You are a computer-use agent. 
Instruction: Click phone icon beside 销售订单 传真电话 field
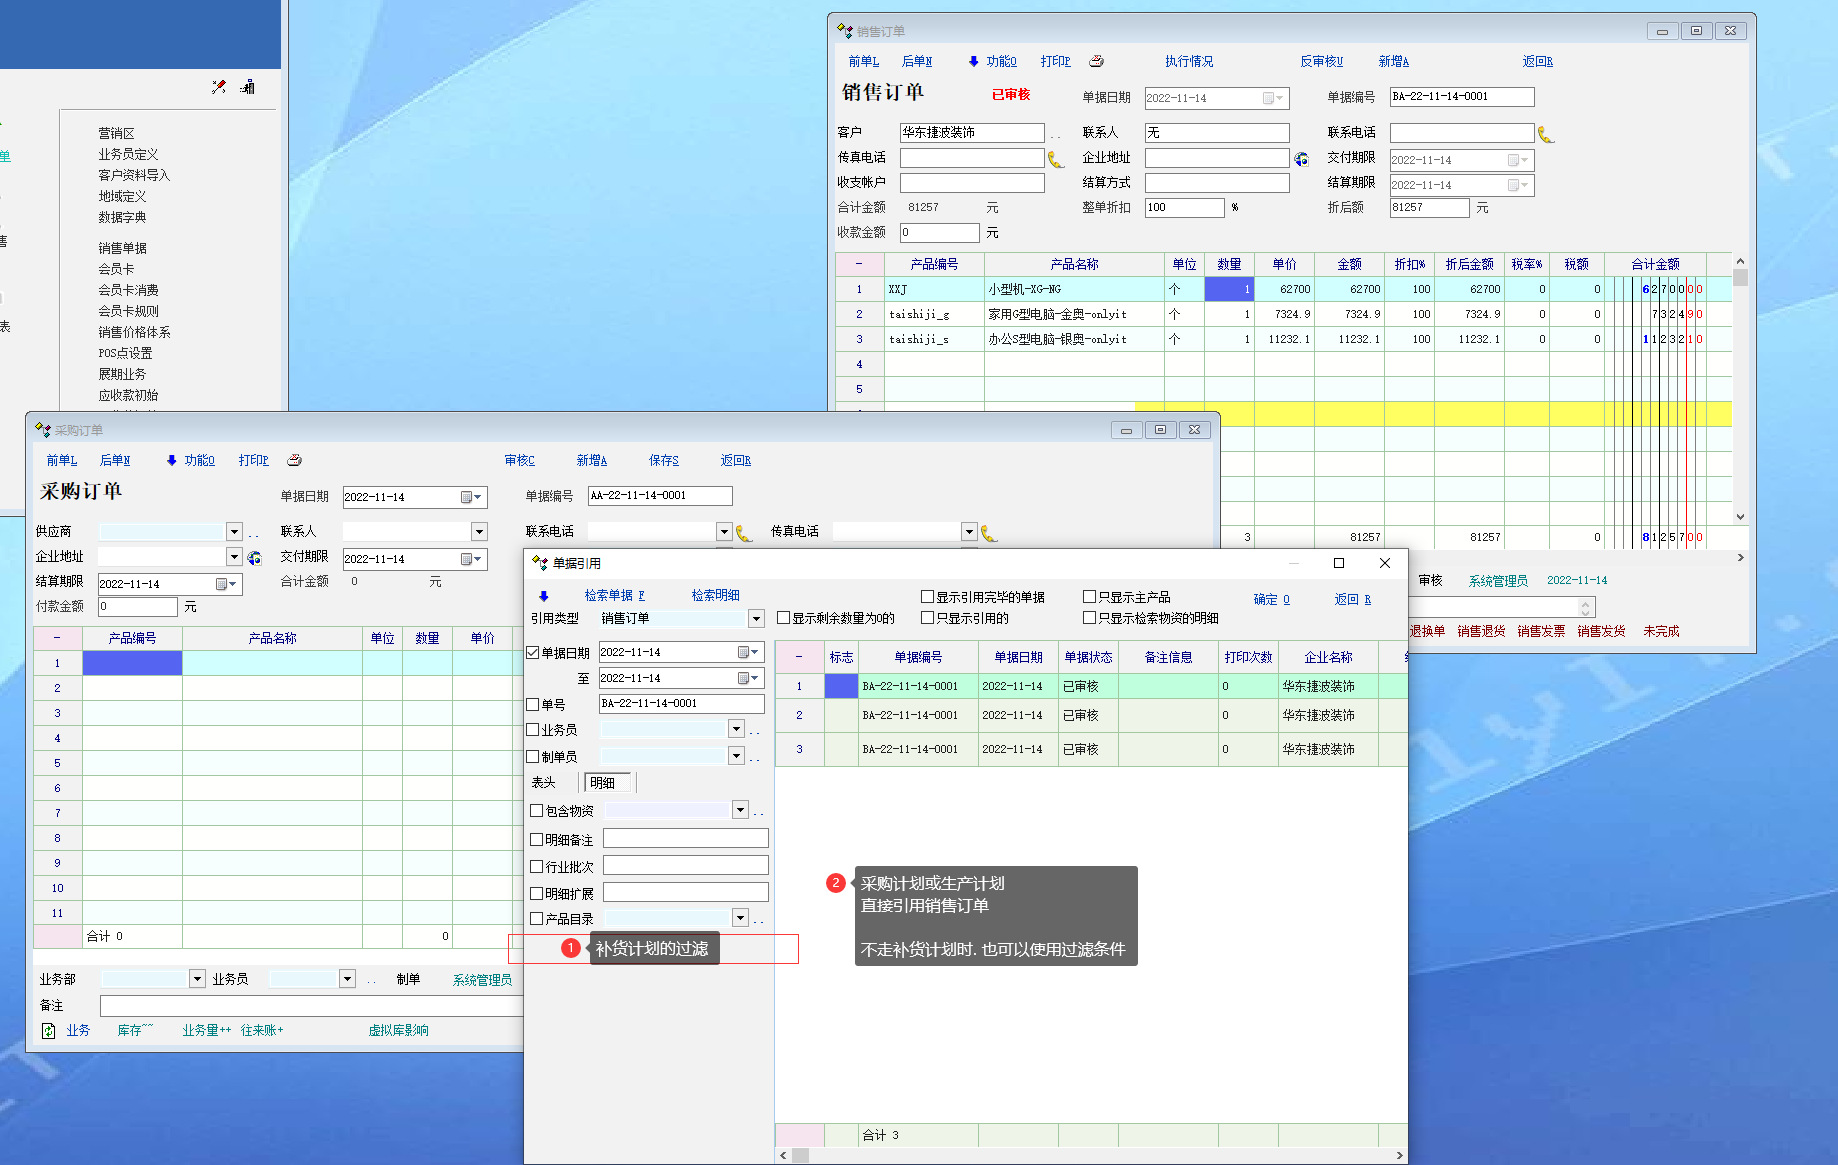click(x=1055, y=159)
